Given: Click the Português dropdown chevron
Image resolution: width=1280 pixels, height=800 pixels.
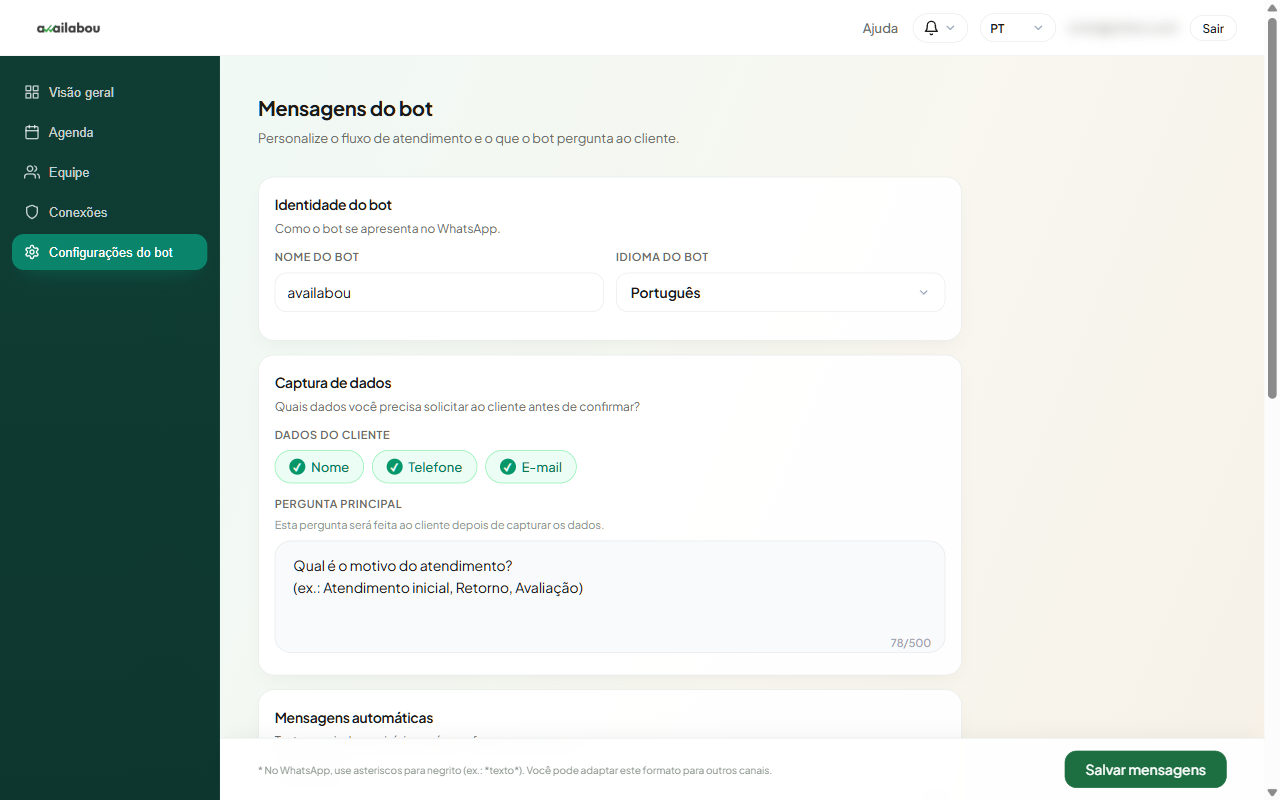Looking at the screenshot, I should [923, 293].
